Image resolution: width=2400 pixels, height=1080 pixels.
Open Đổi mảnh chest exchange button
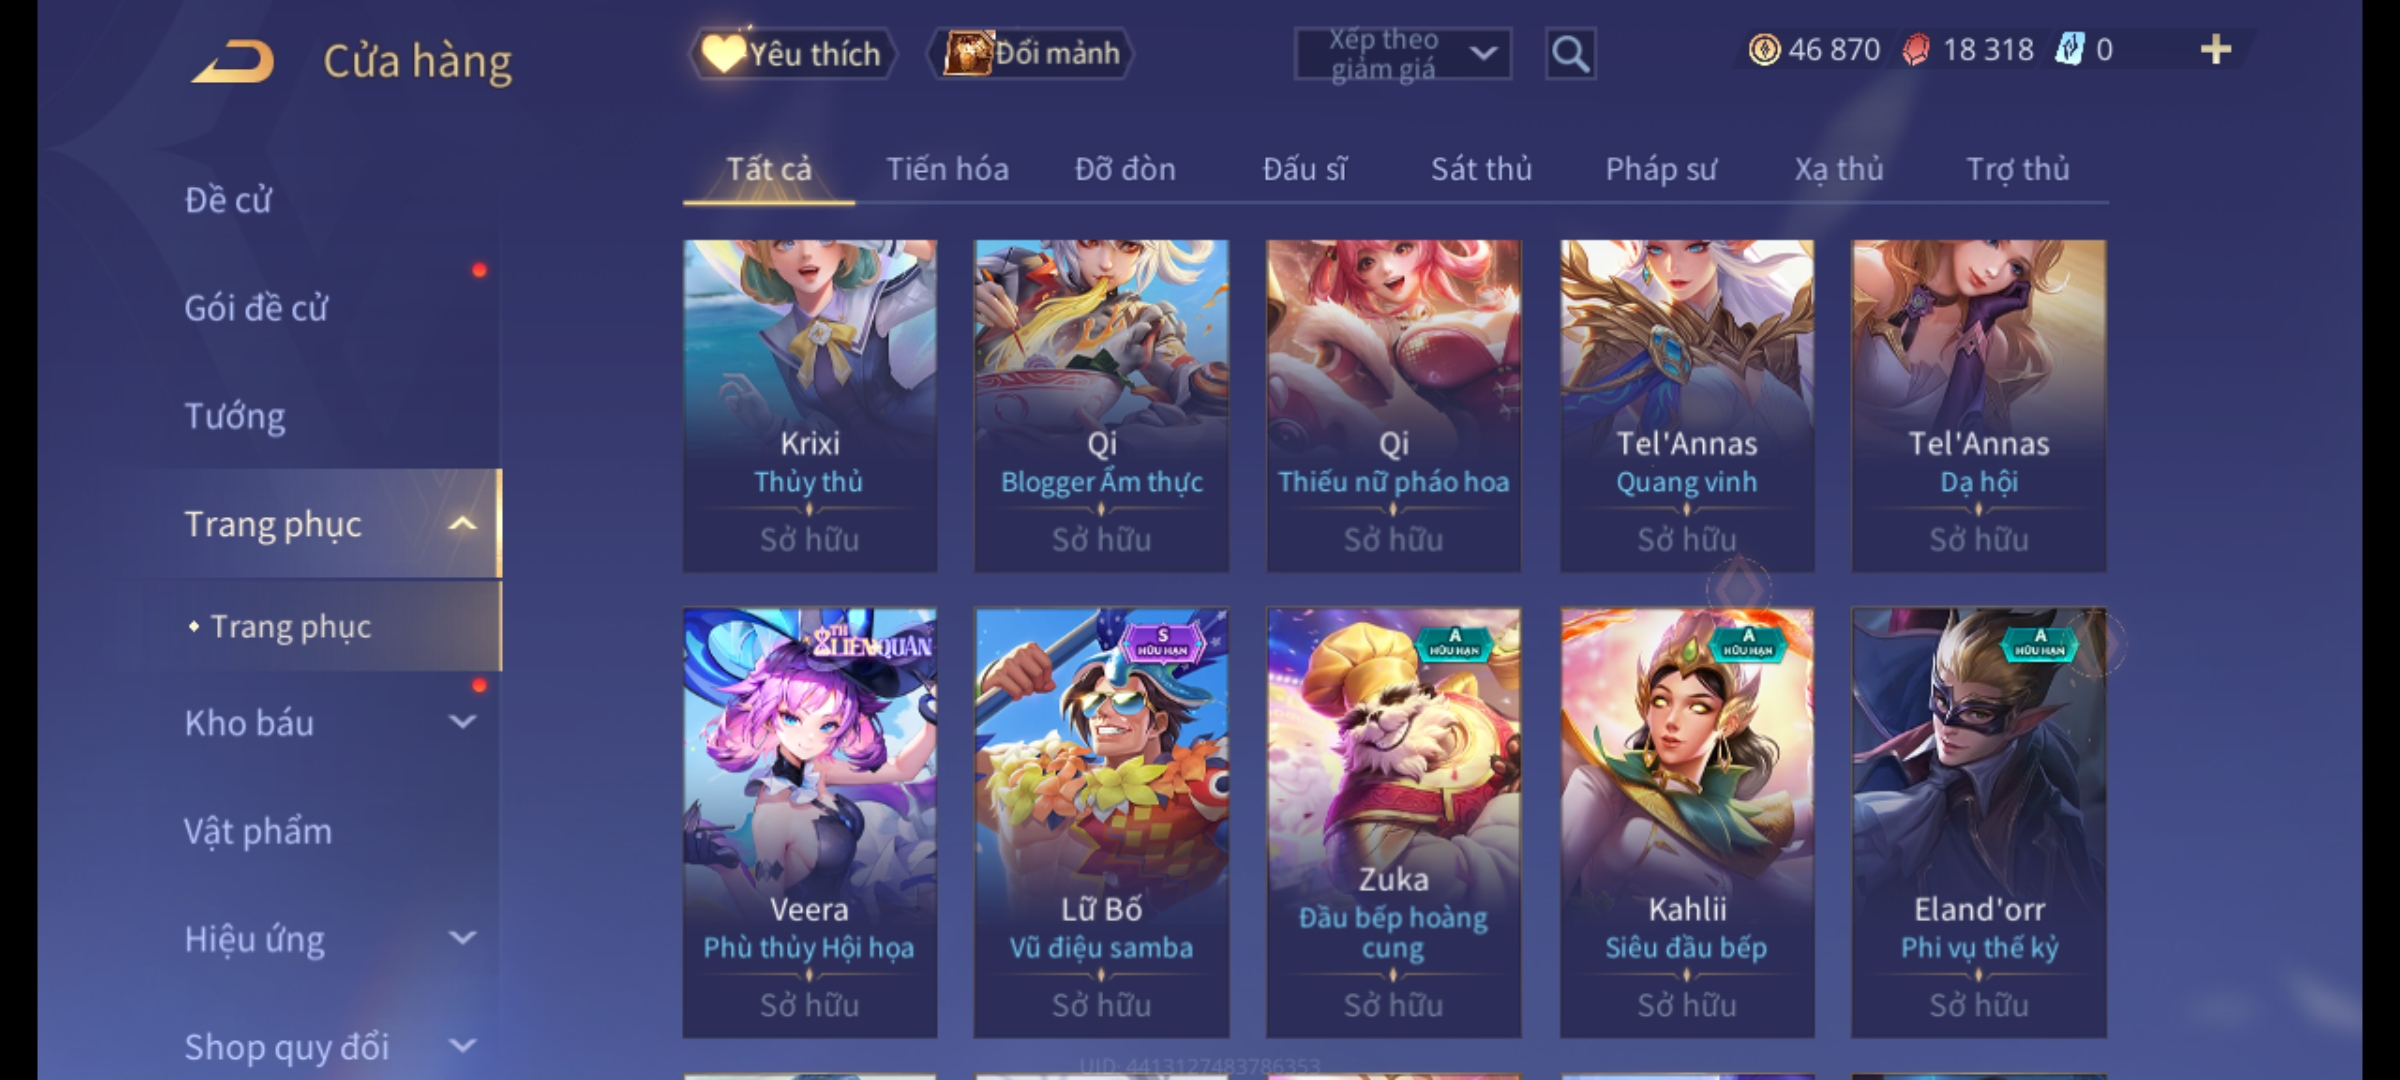[1031, 53]
